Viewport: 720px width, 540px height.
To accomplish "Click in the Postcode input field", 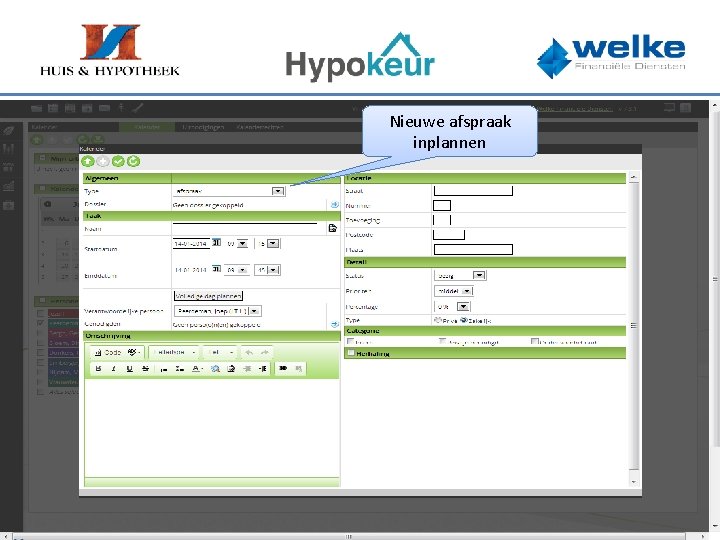I will [449, 235].
